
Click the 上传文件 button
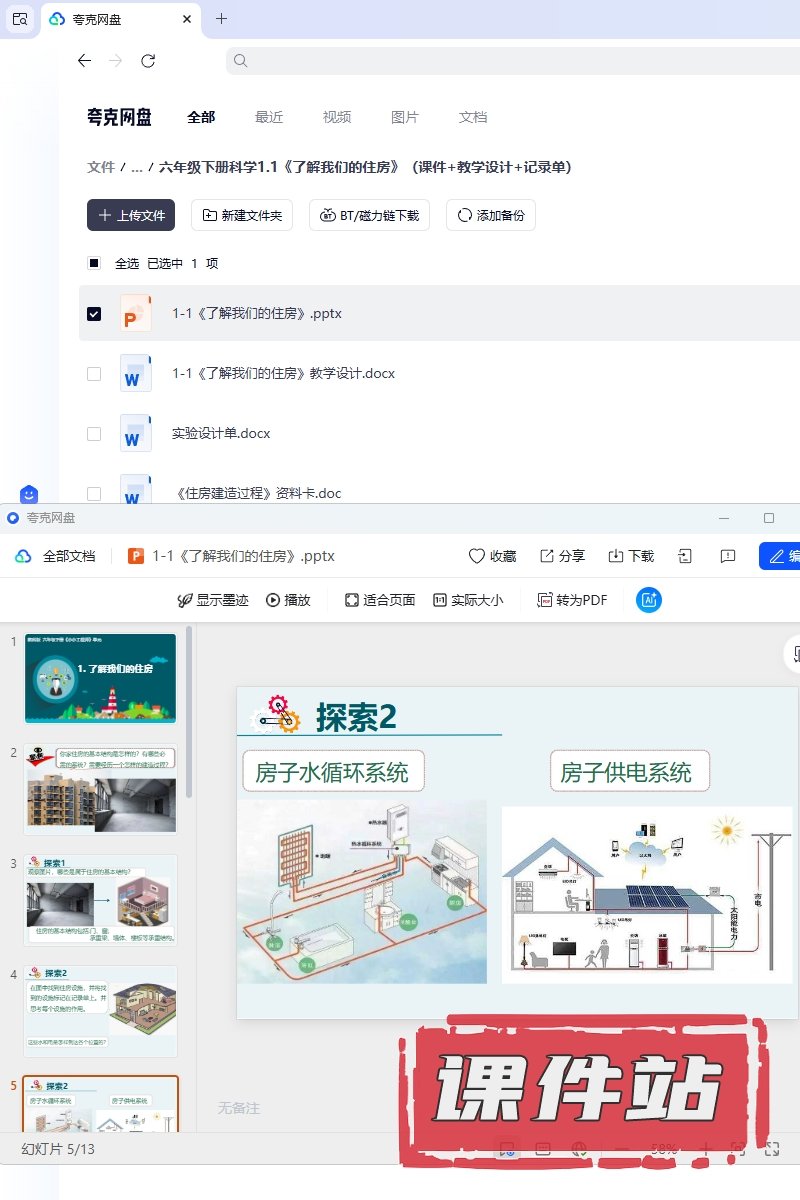click(131, 215)
